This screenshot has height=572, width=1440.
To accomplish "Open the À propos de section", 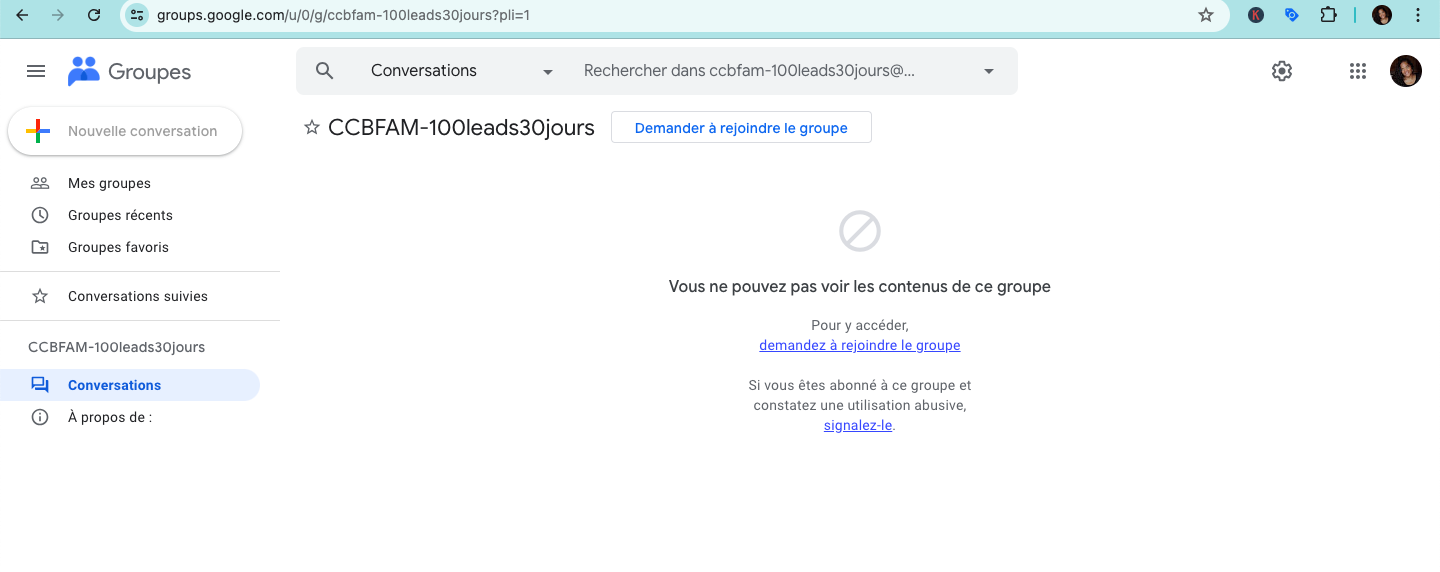I will coord(110,417).
